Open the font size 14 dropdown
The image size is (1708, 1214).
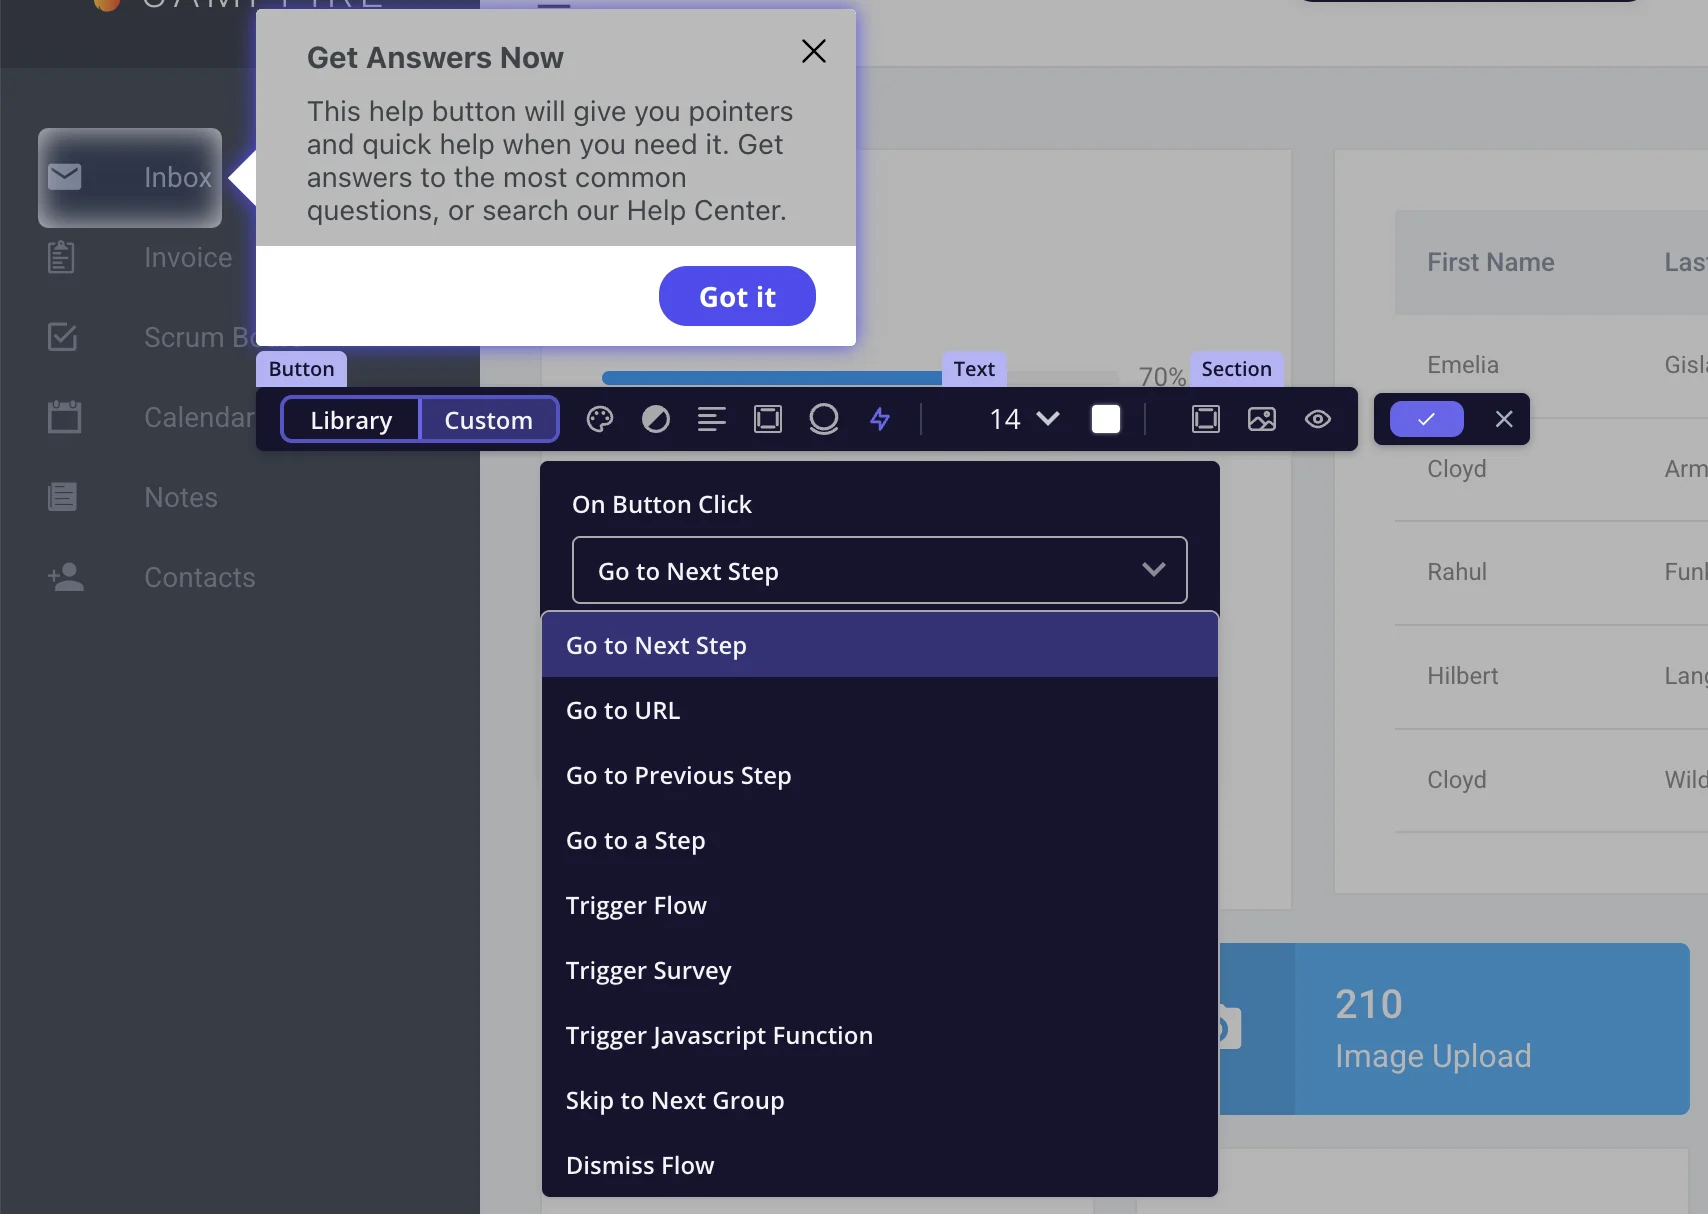[x=1024, y=419]
